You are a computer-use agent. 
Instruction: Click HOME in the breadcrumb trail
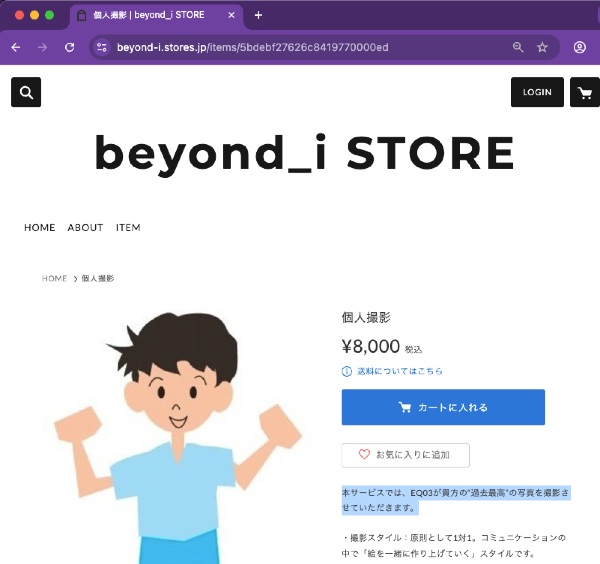[54, 278]
